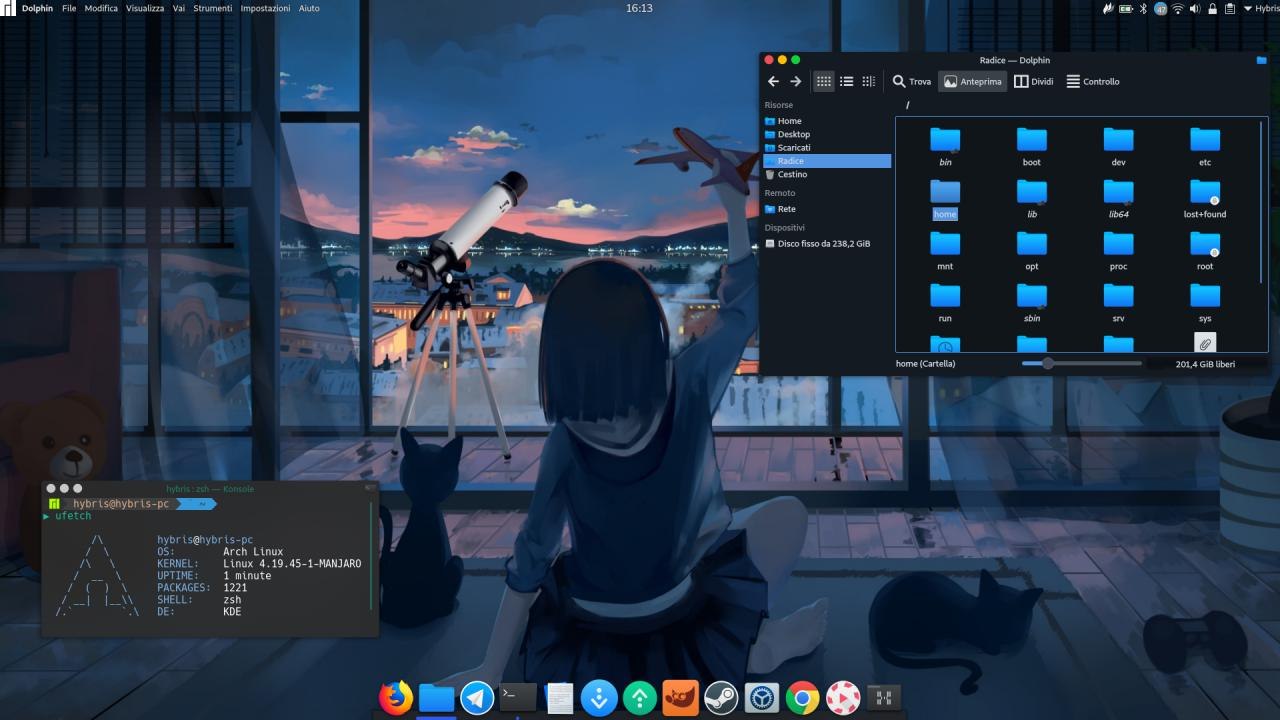Viewport: 1280px width, 720px height.
Task: Select the boot folder icon
Action: coord(1032,140)
